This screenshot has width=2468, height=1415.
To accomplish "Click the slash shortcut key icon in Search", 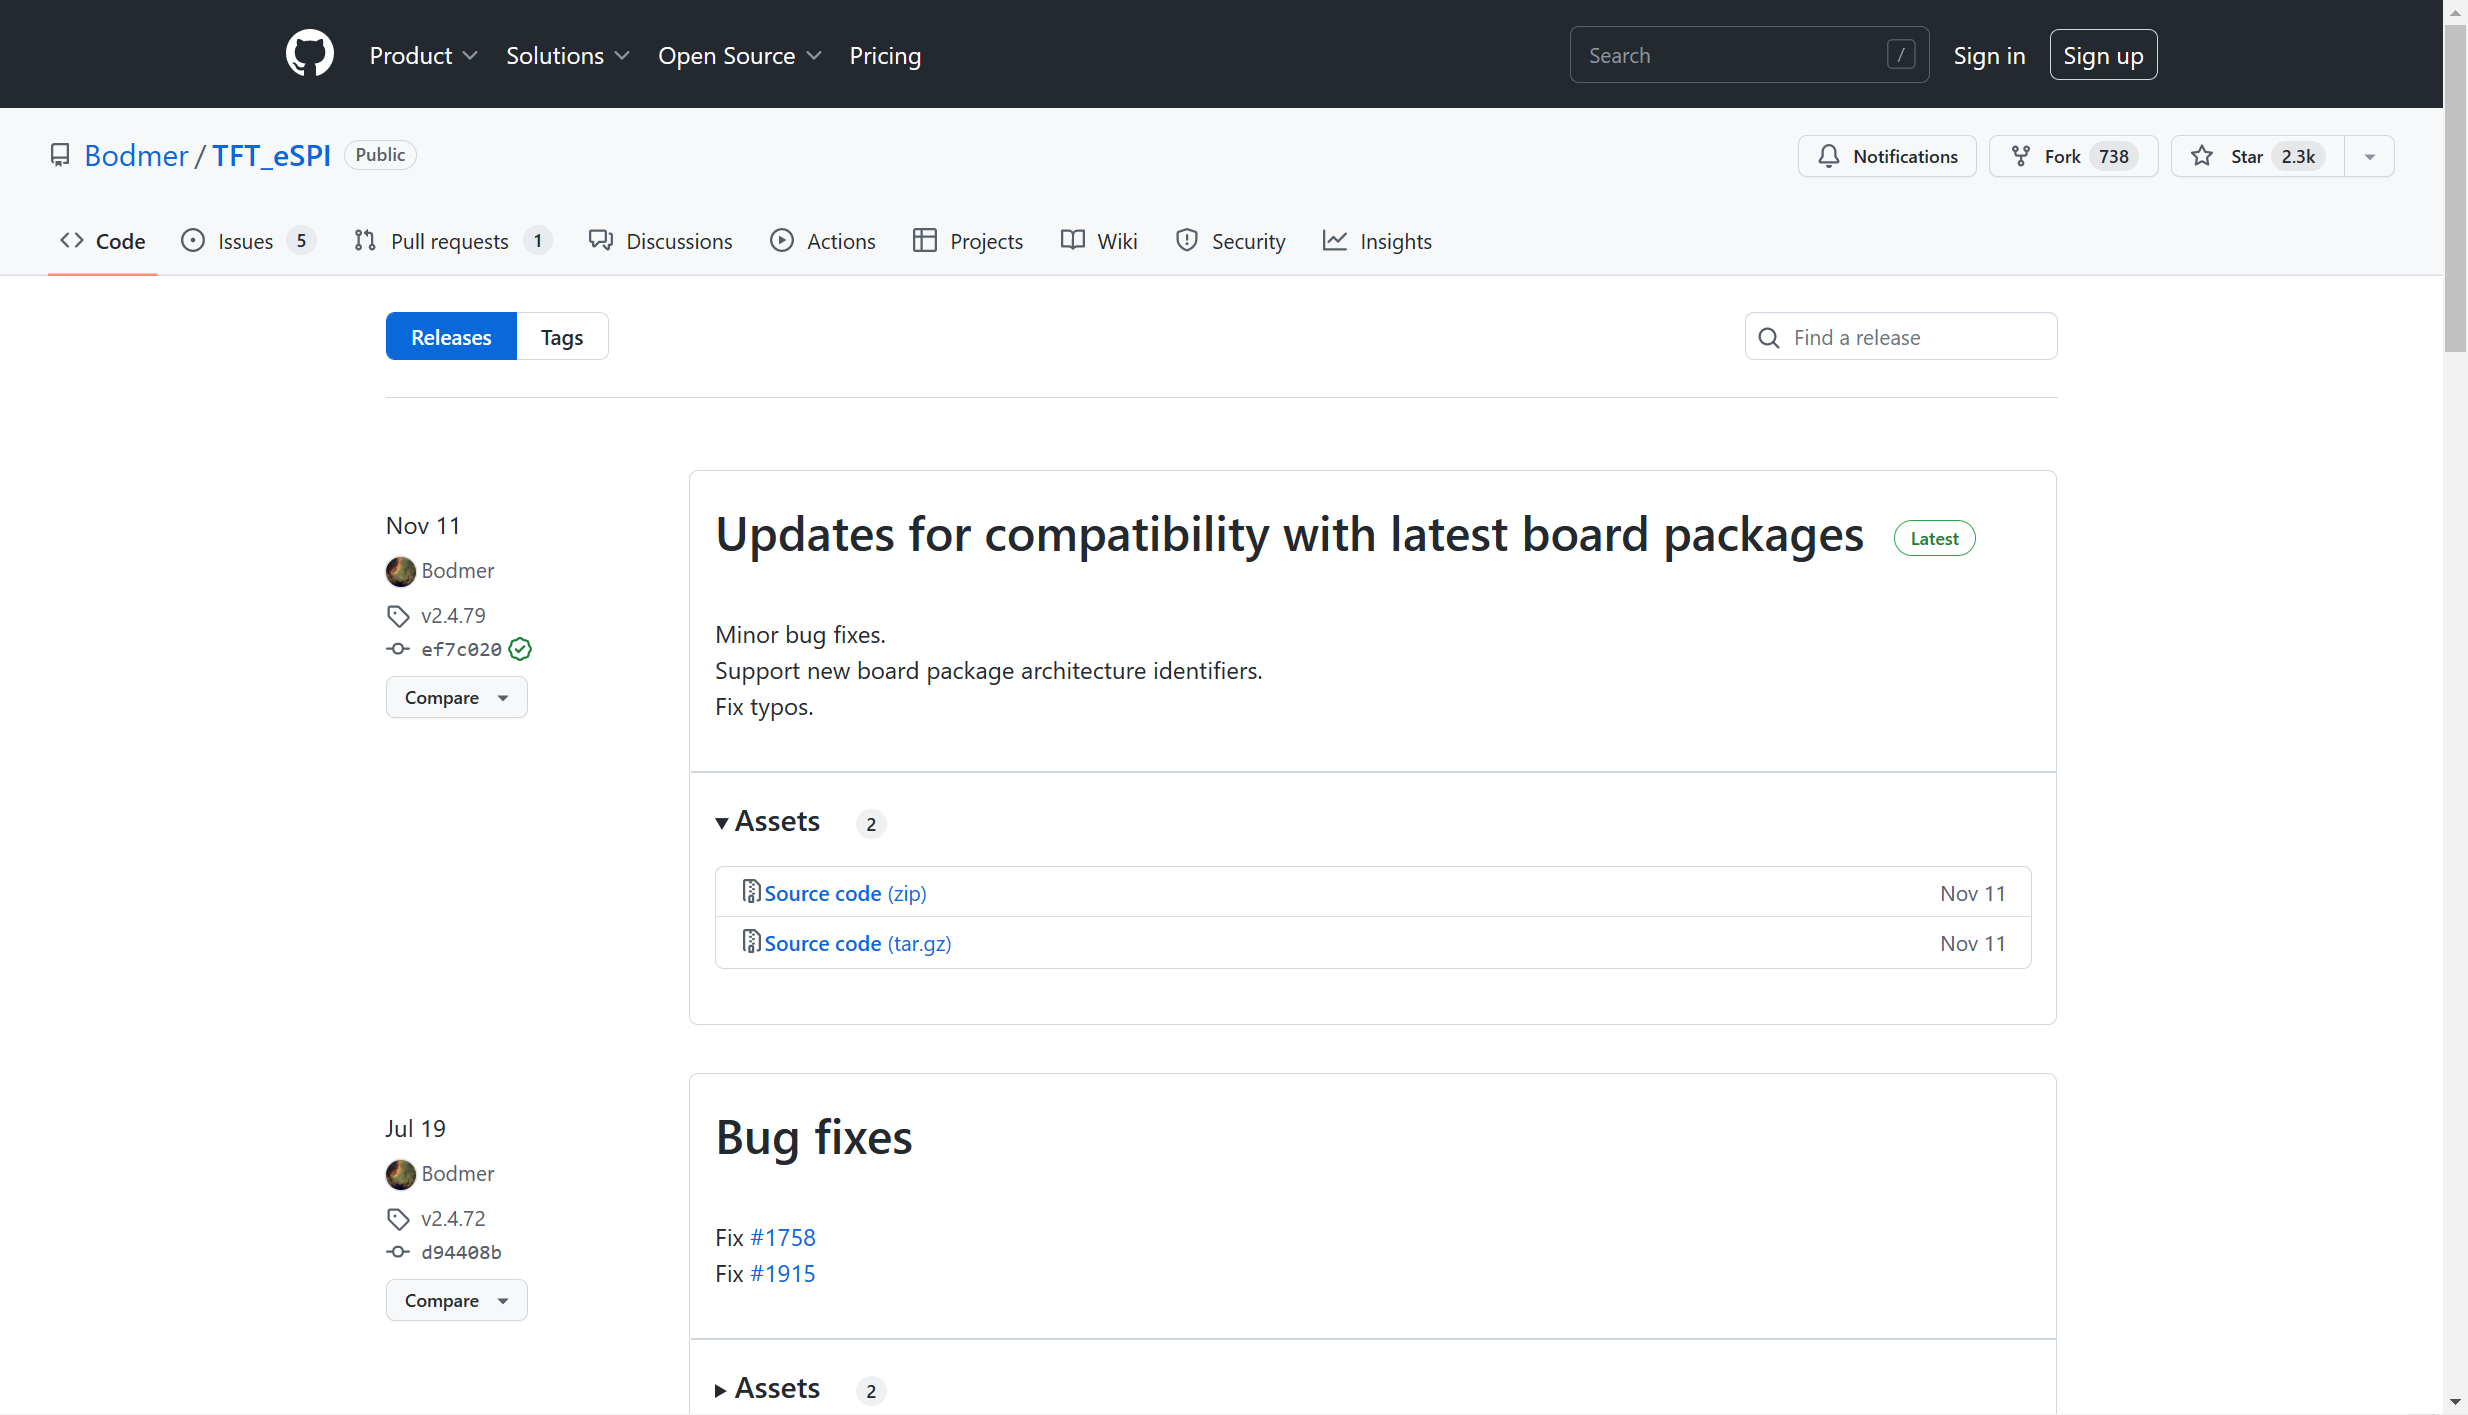I will coord(1901,55).
